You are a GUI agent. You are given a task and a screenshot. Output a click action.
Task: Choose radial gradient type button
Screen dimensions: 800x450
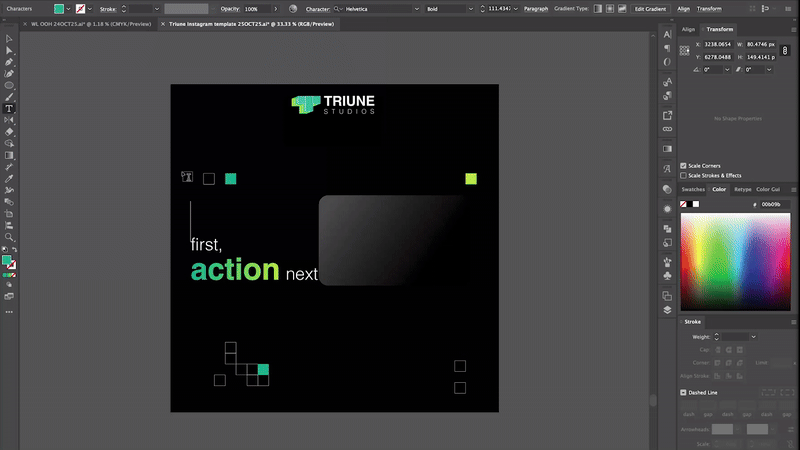(x=610, y=9)
